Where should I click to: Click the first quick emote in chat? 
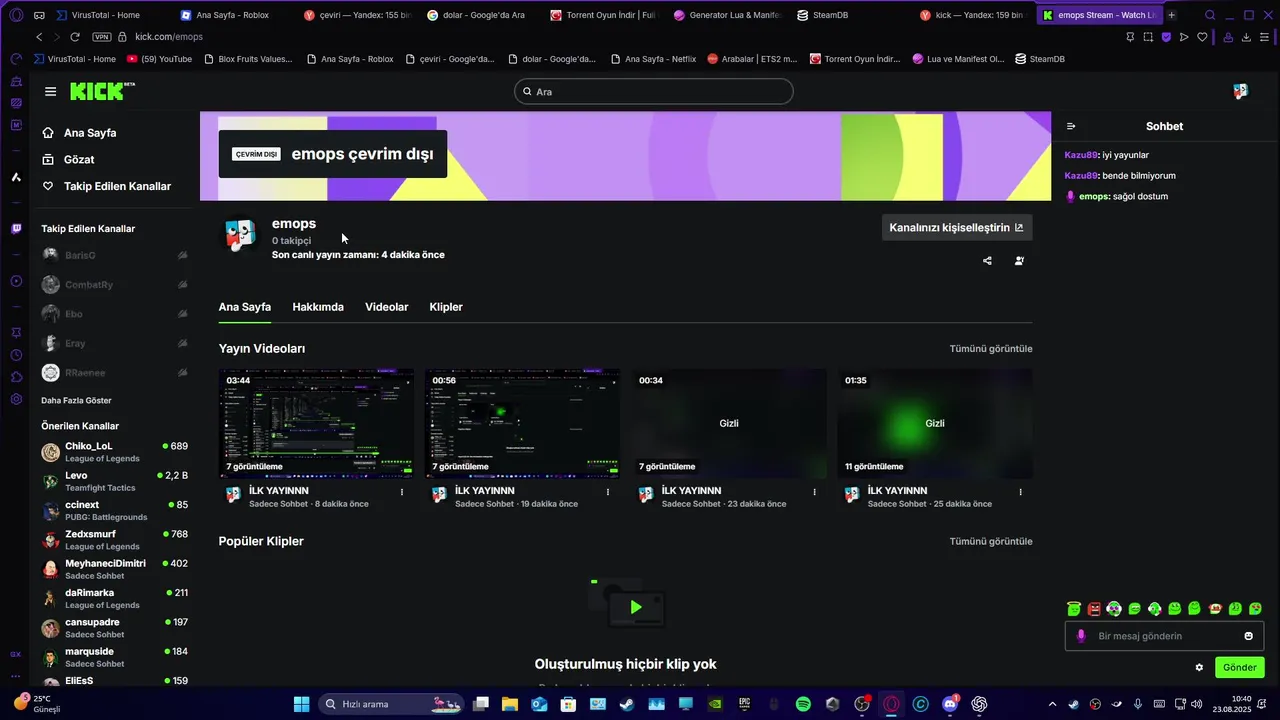click(x=1074, y=608)
